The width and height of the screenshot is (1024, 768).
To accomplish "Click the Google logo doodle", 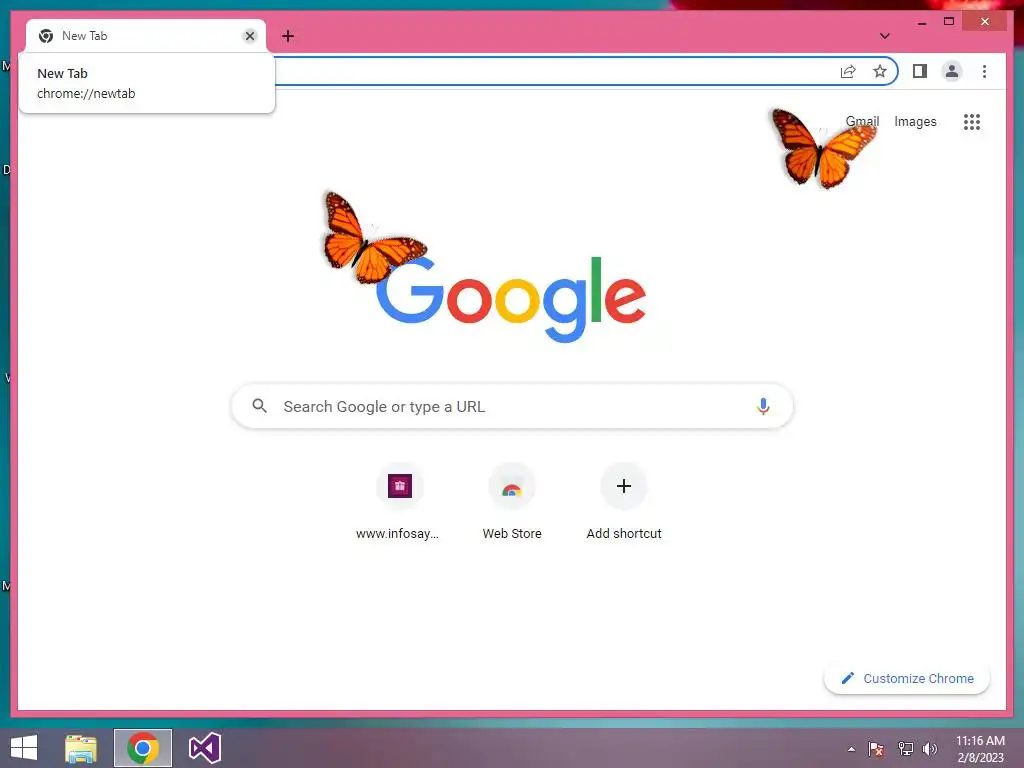I will click(511, 299).
